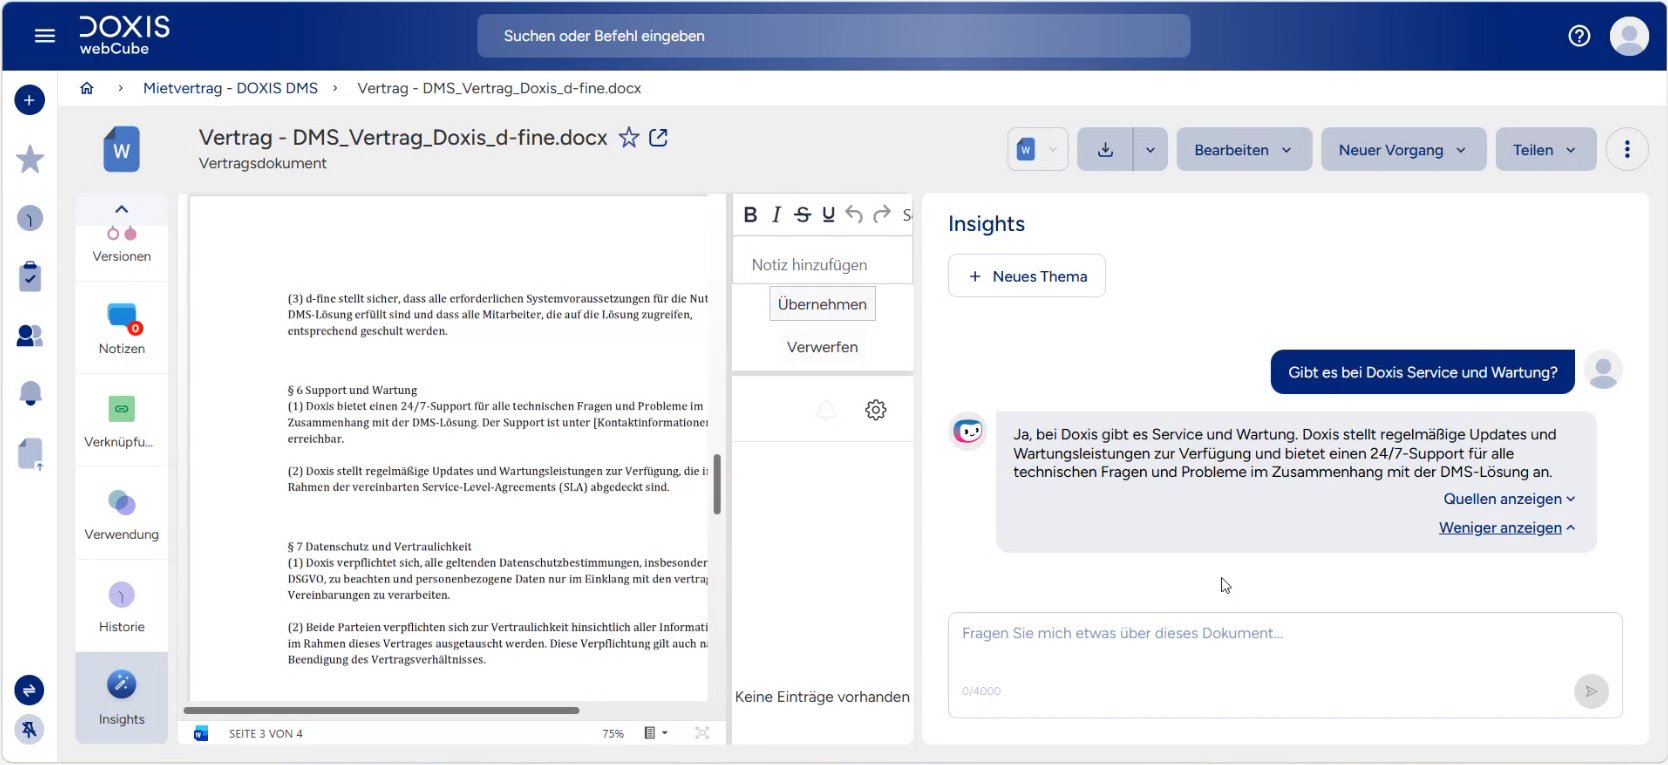Mark document as favorite with star icon

point(628,137)
